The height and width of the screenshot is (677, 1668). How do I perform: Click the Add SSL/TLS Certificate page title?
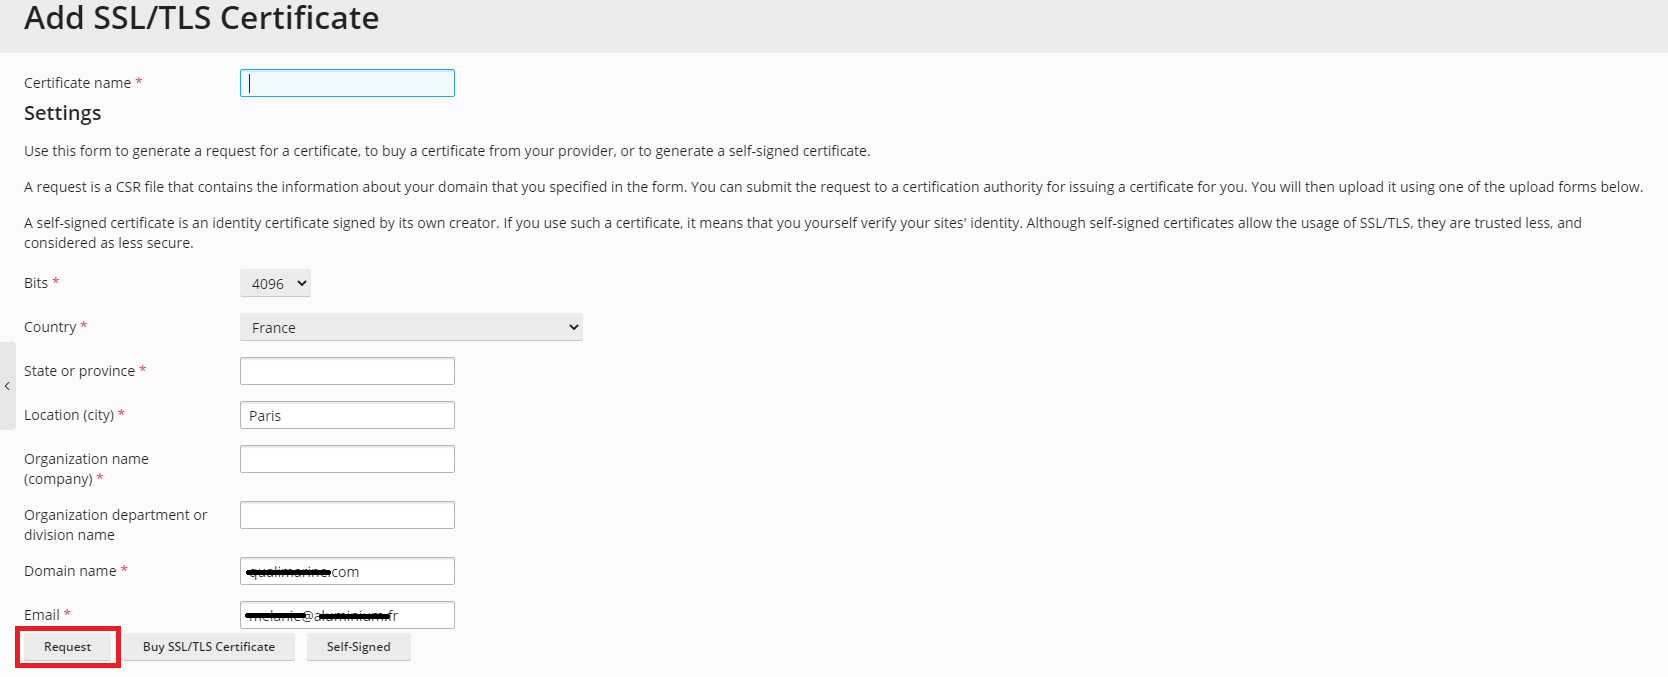(x=202, y=18)
